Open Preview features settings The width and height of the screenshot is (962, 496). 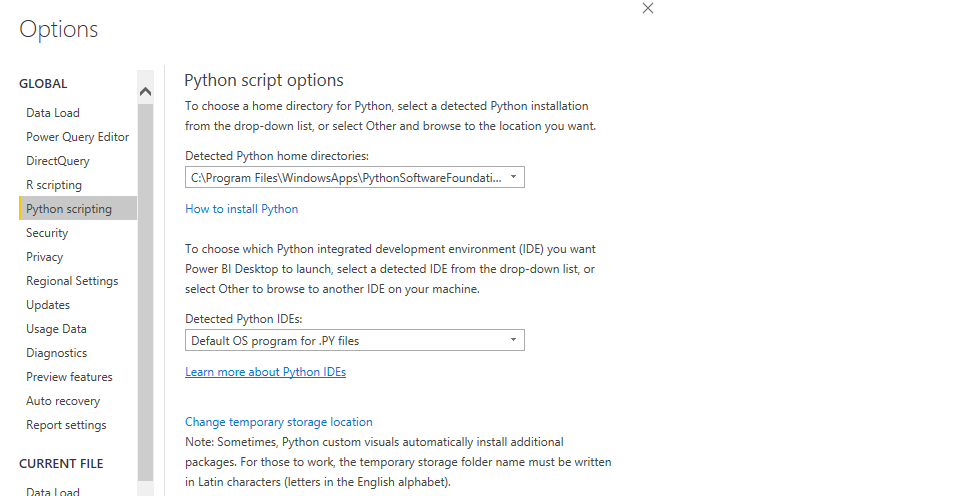pyautogui.click(x=69, y=377)
